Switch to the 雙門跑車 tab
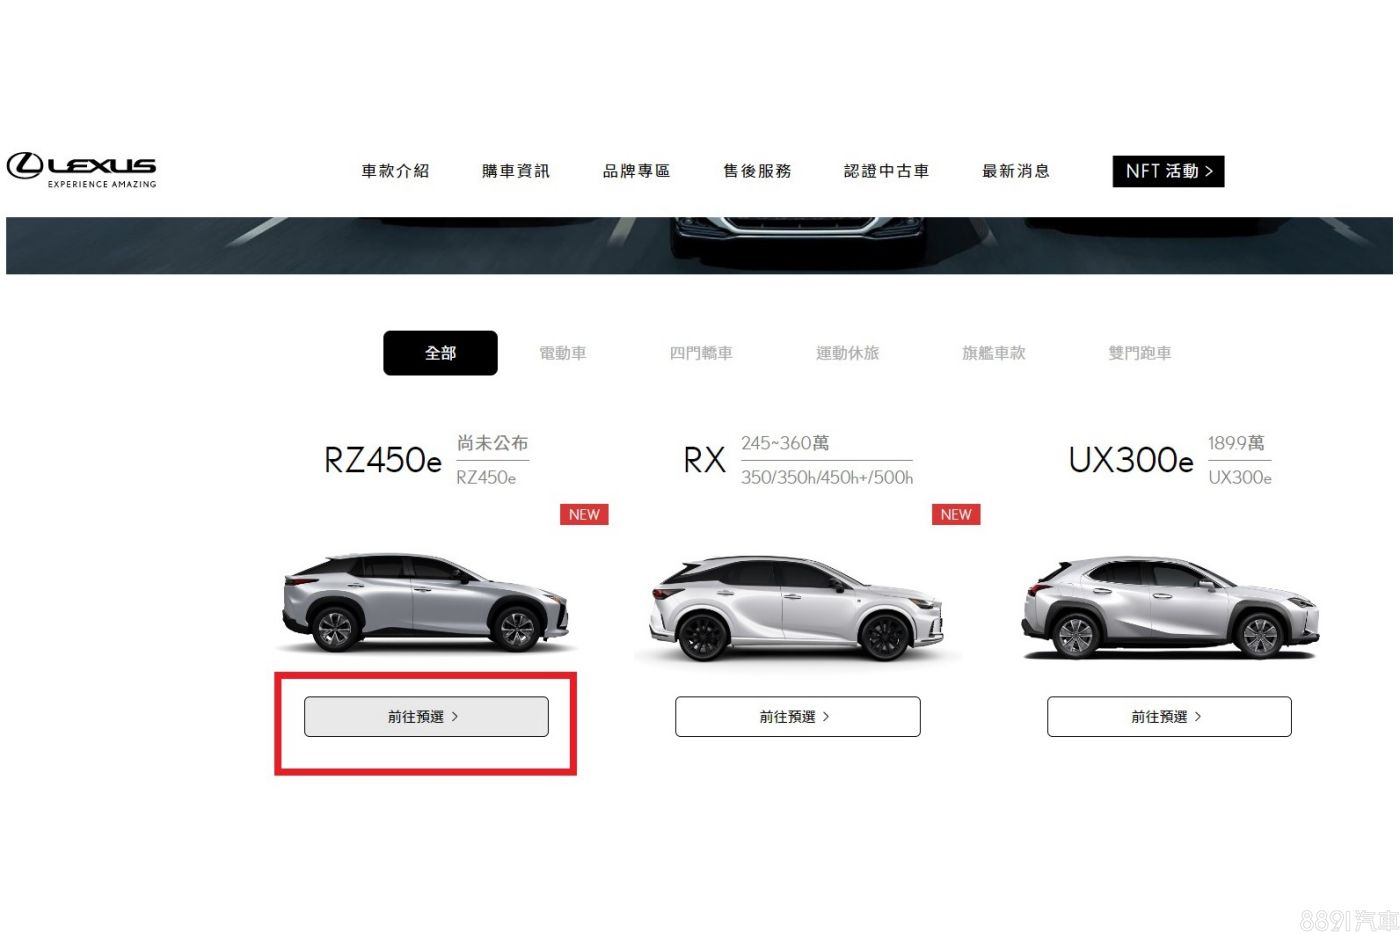Viewport: 1400px width, 933px height. point(1140,353)
